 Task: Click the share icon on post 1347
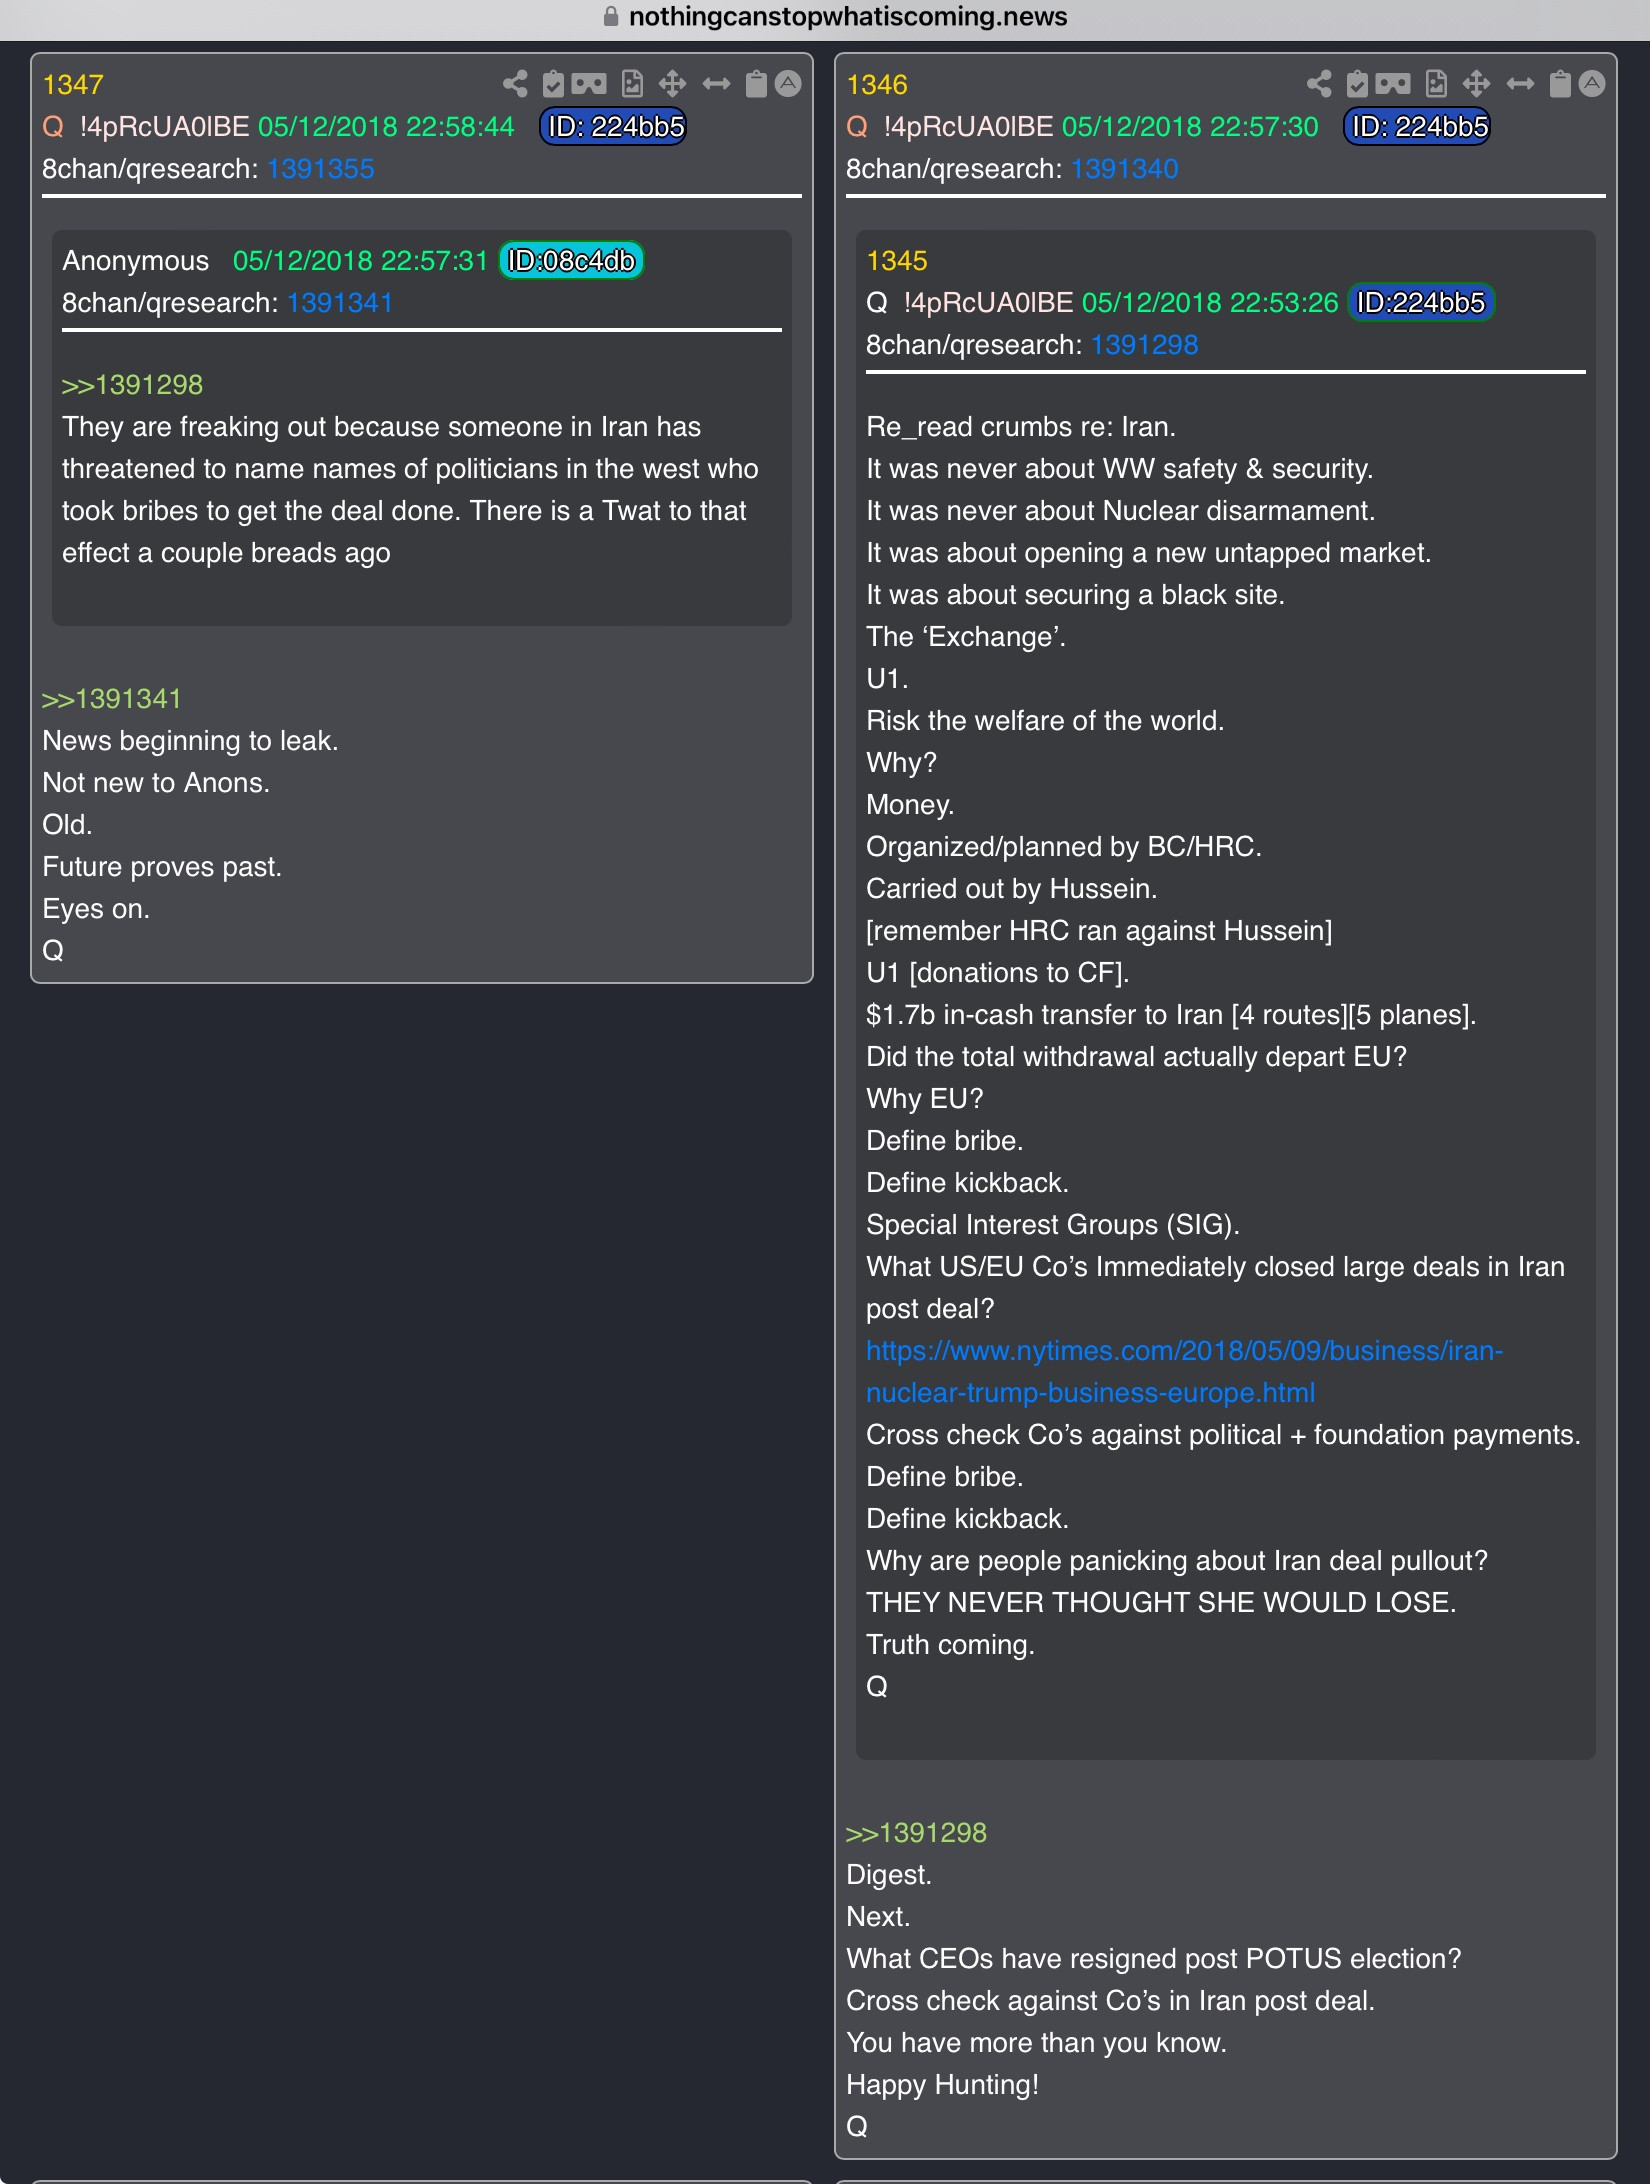click(x=515, y=84)
